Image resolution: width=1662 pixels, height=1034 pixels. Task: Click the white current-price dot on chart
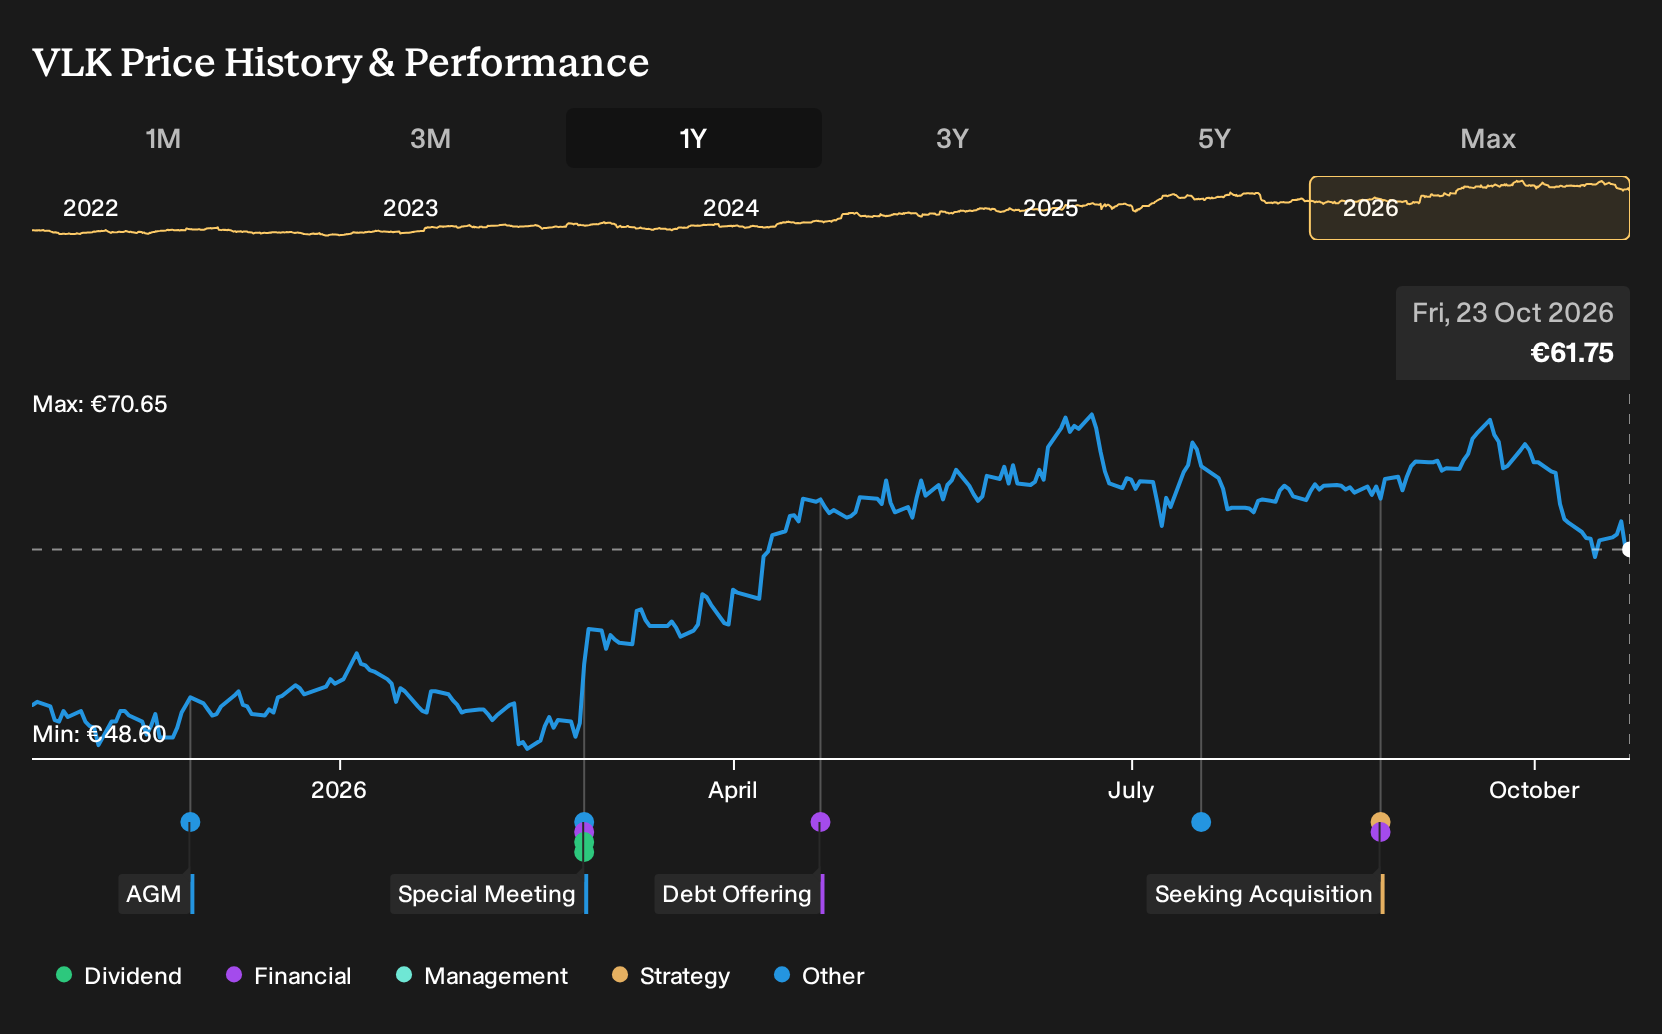(1628, 549)
